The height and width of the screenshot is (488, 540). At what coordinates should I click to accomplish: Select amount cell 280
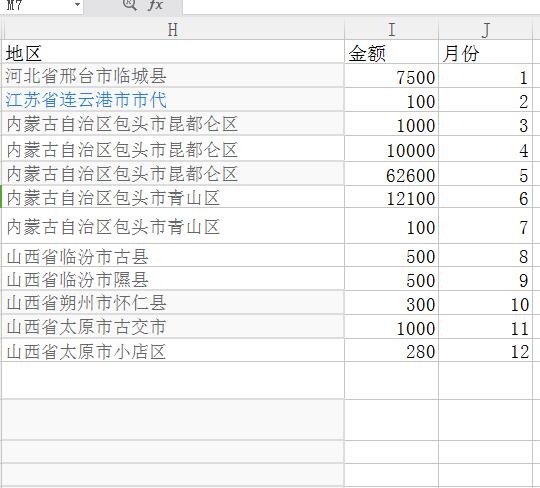(392, 350)
